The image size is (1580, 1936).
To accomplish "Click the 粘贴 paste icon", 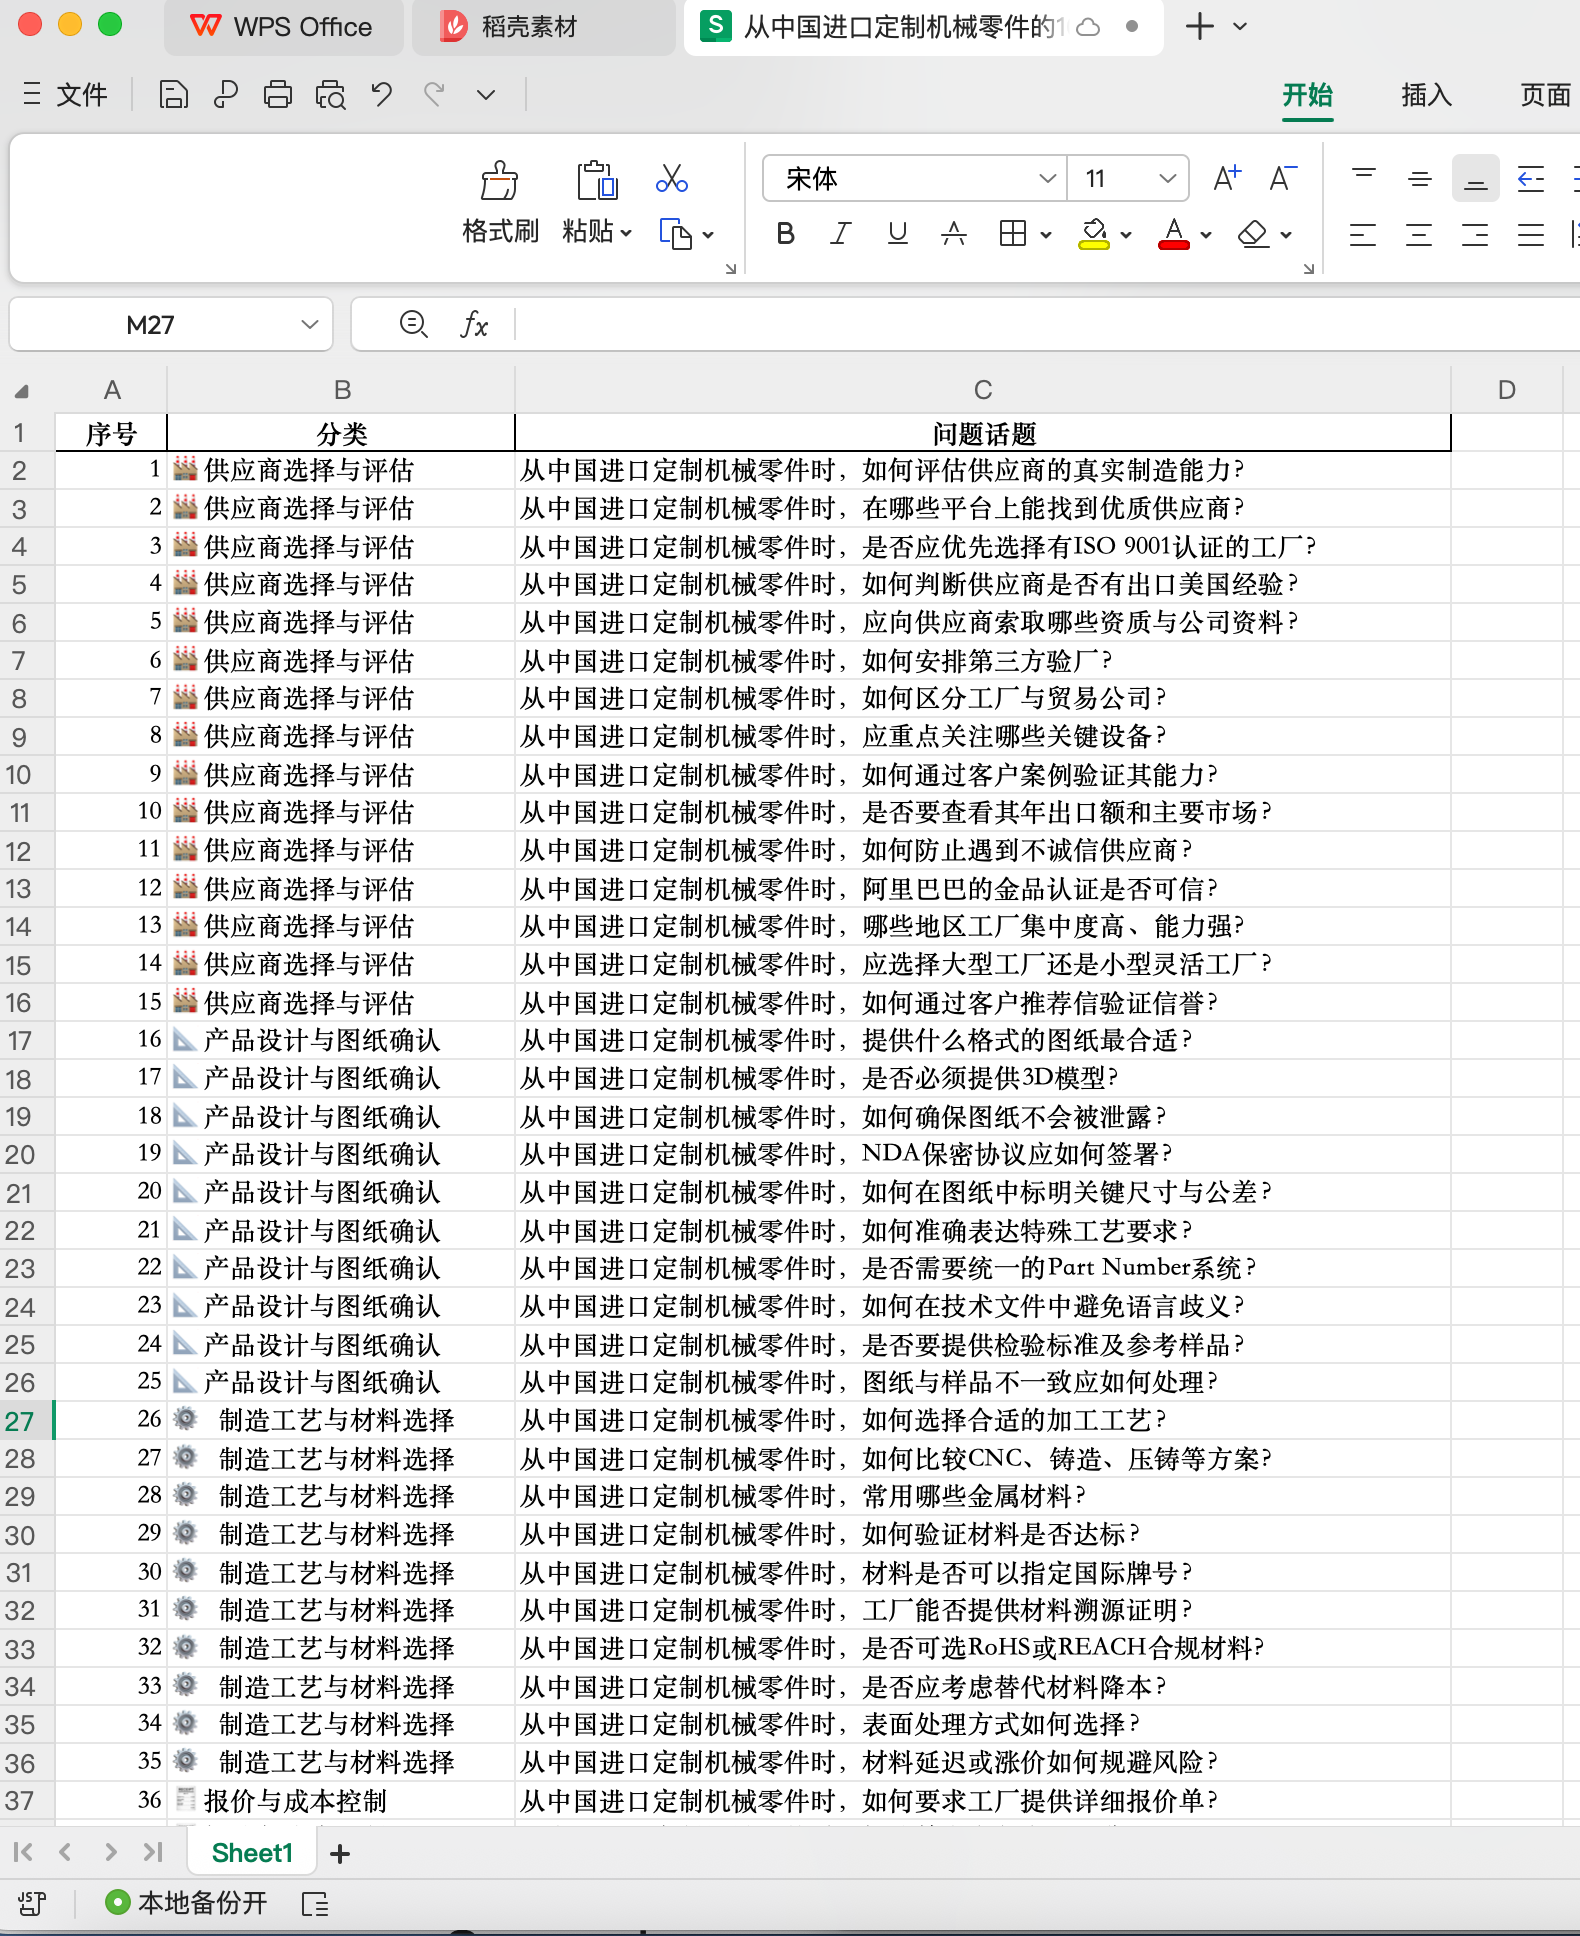I will coord(597,181).
